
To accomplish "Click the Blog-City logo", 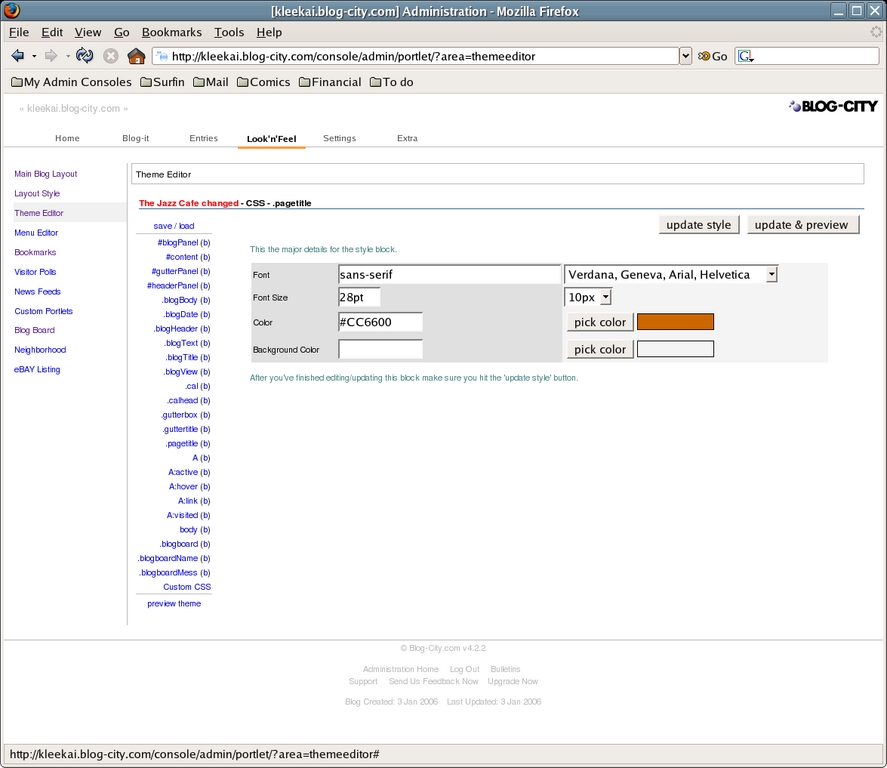I will (833, 106).
